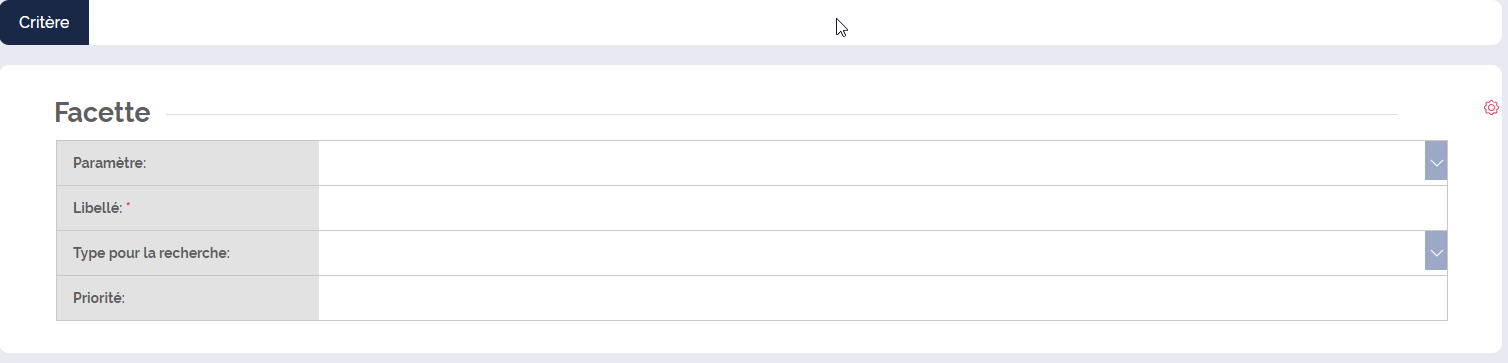Focus the Libellé text field
This screenshot has width=1508, height=363.
coord(882,208)
